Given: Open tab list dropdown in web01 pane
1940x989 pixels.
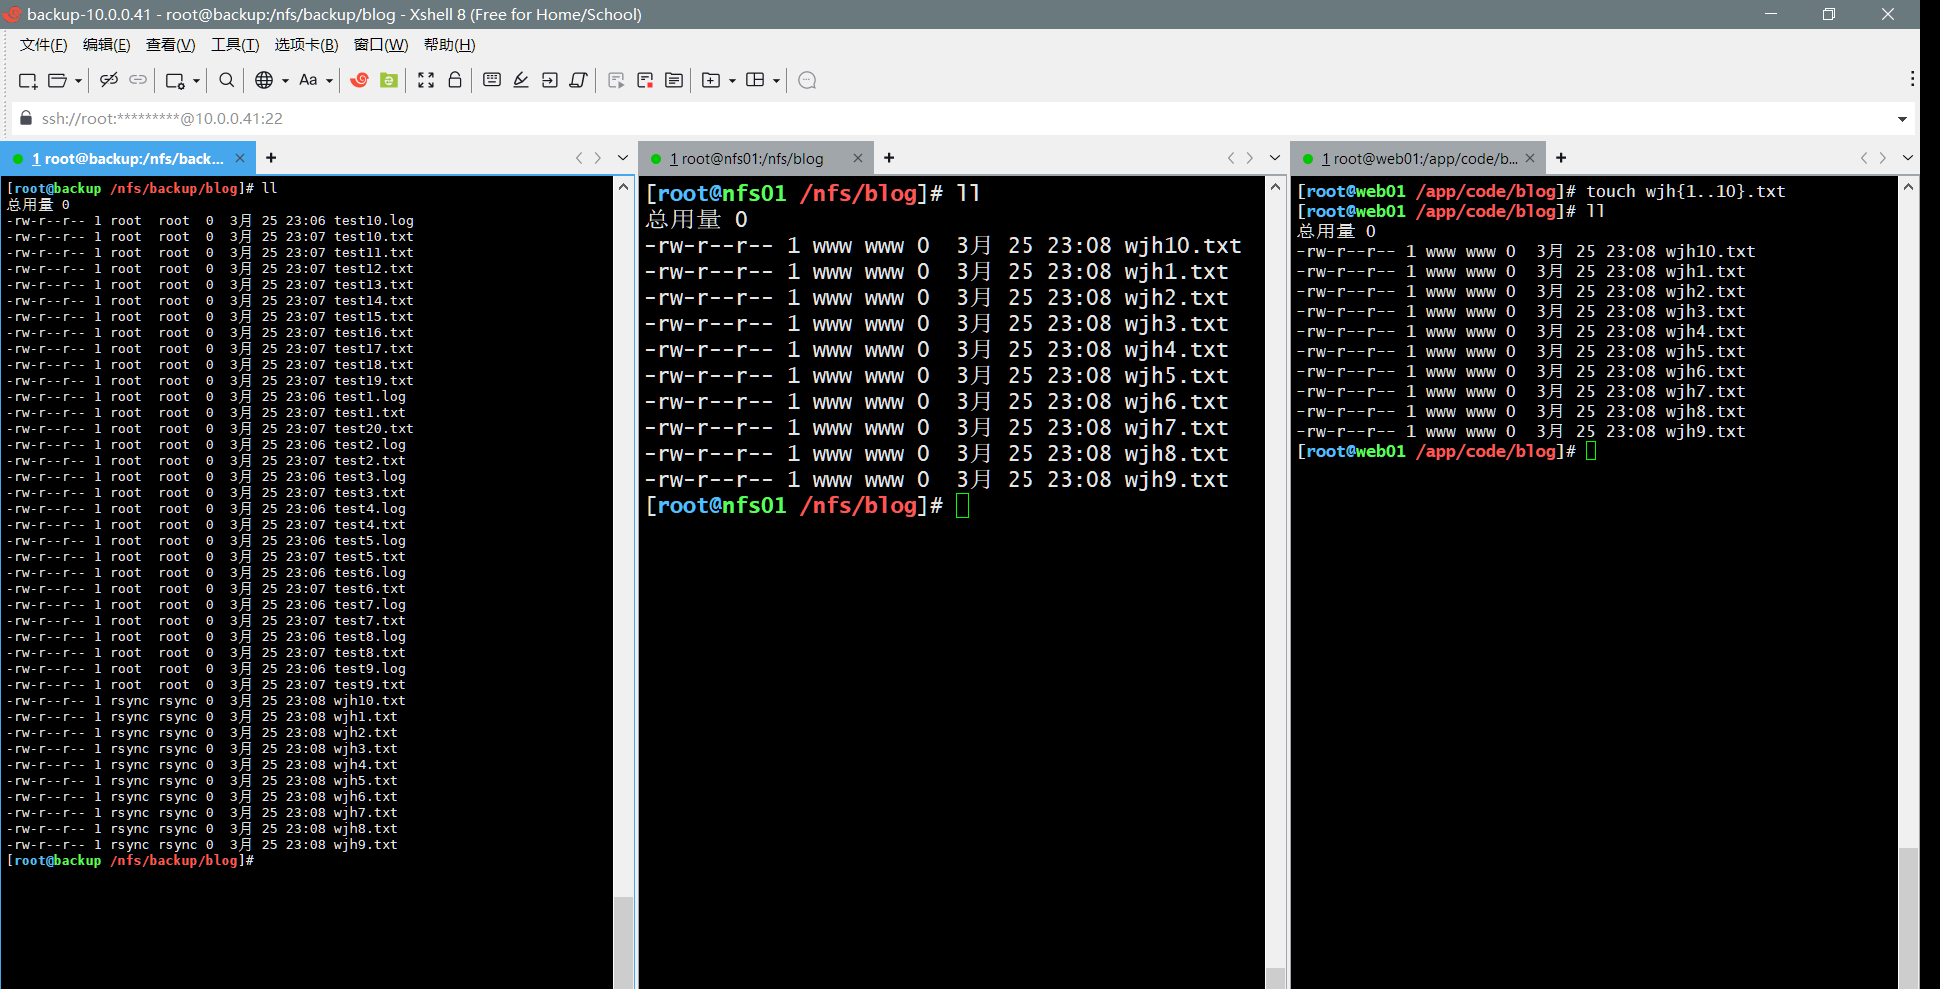Looking at the screenshot, I should pos(1908,158).
